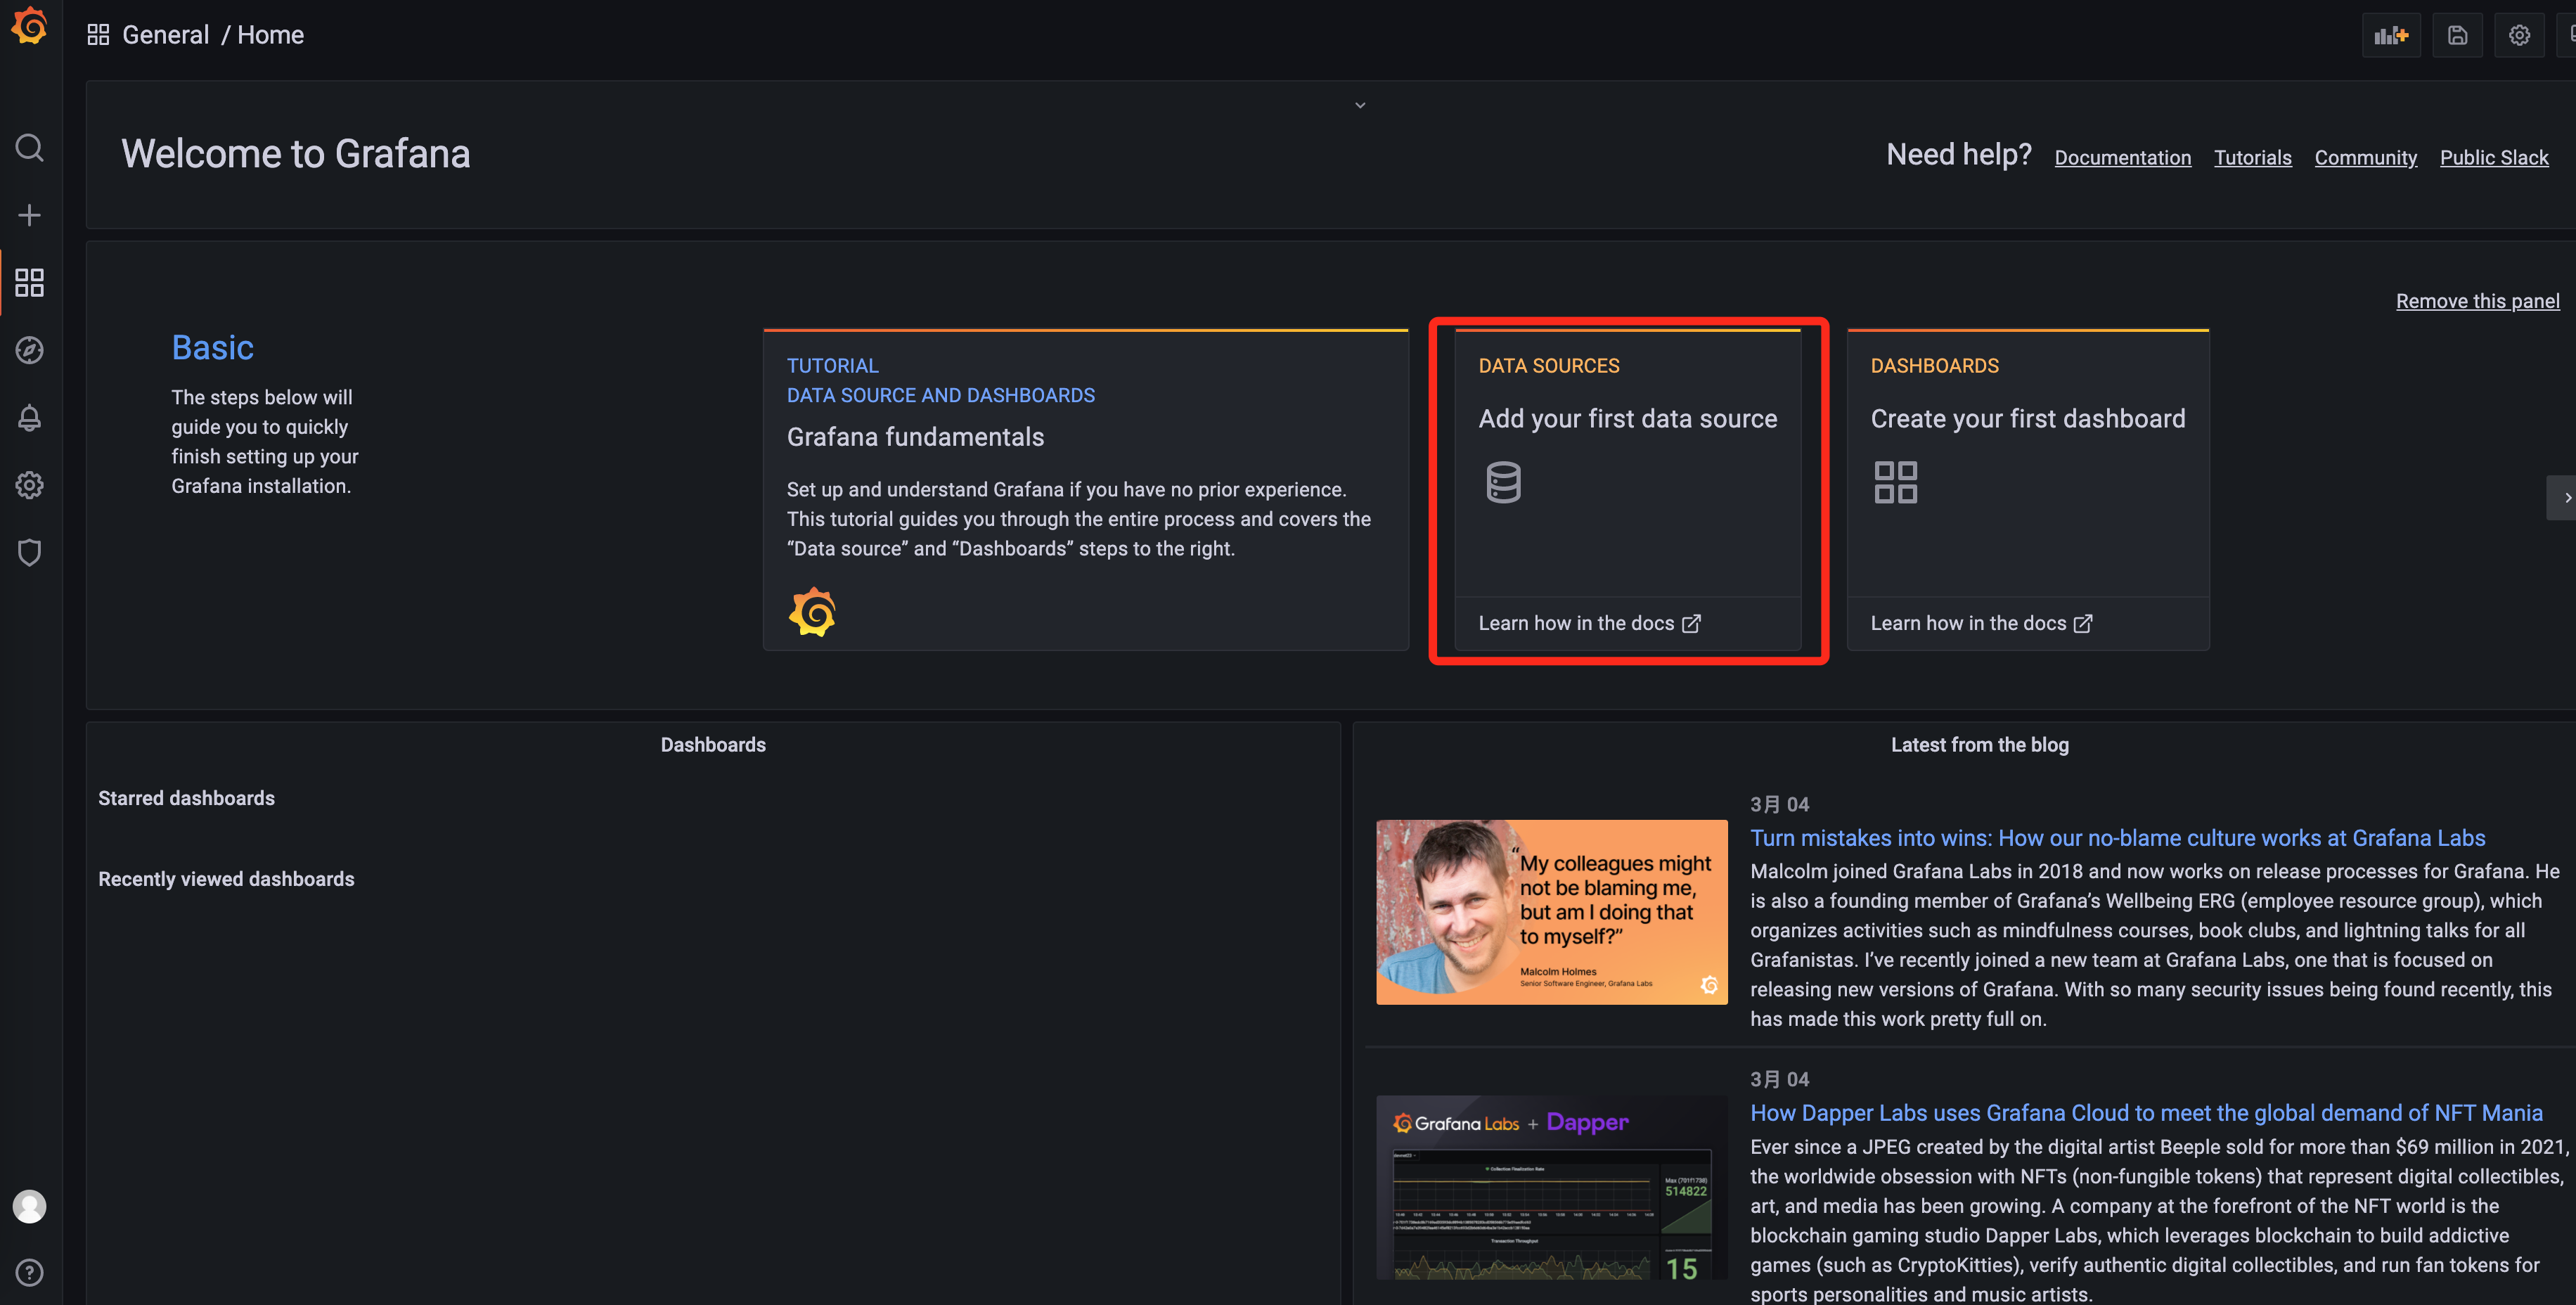Click Home in the breadcrumb
The image size is (2576, 1305).
[x=270, y=35]
